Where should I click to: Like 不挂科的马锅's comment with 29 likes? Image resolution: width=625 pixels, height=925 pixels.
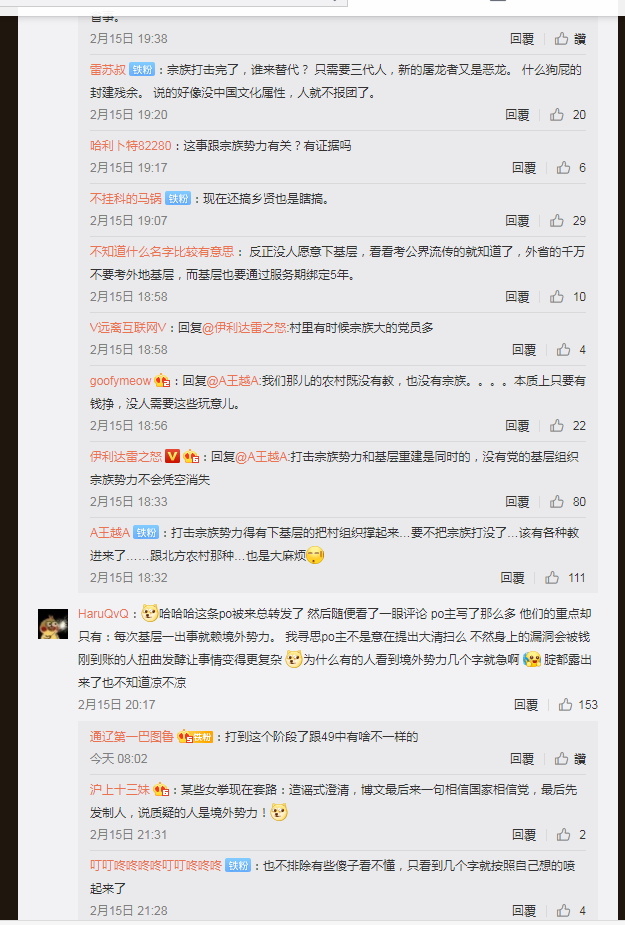point(557,221)
